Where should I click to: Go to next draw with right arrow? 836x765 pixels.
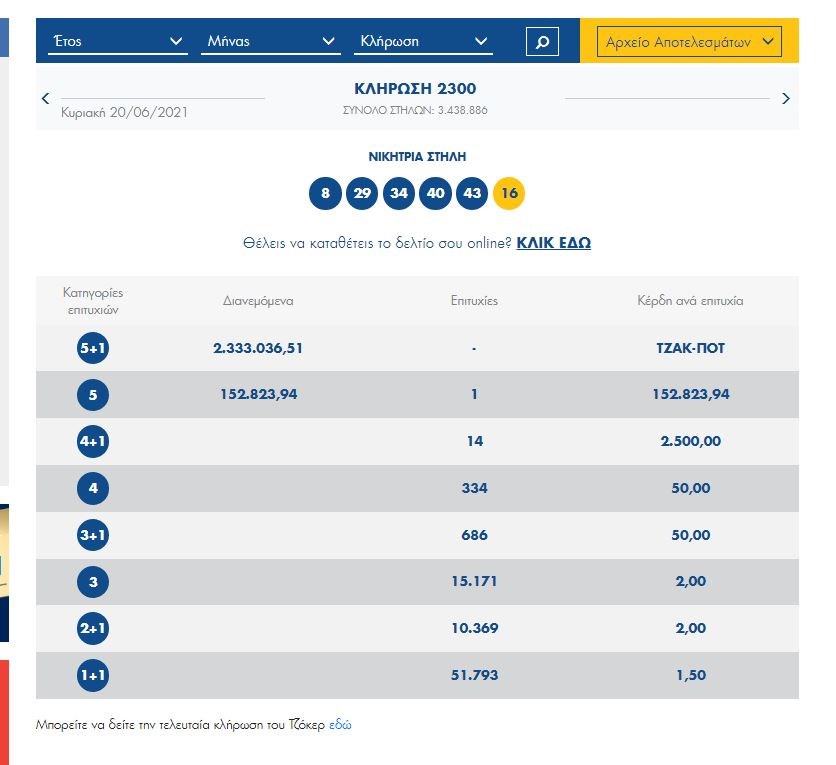(x=785, y=98)
